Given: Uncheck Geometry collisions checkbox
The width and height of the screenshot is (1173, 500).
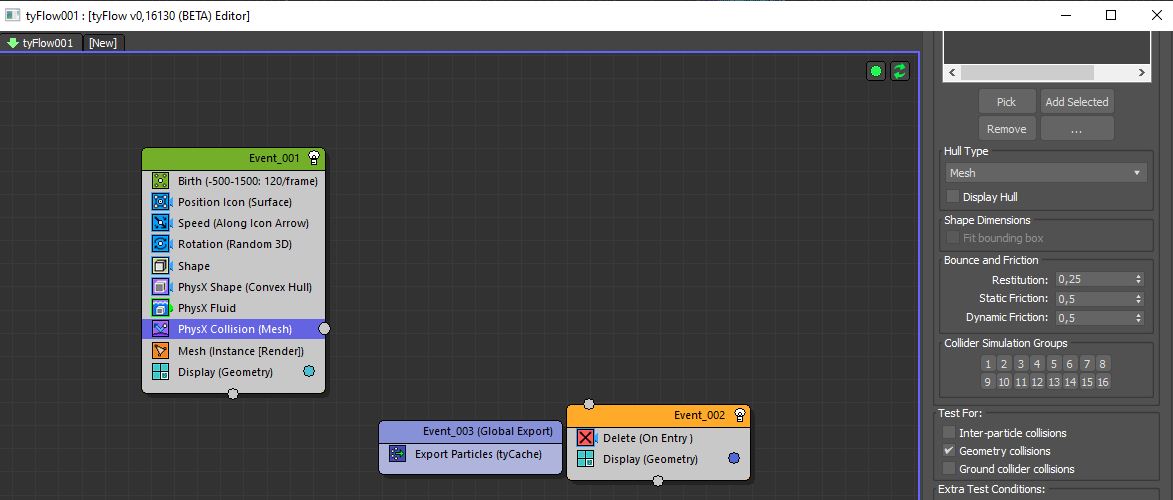Looking at the screenshot, I should (x=949, y=451).
